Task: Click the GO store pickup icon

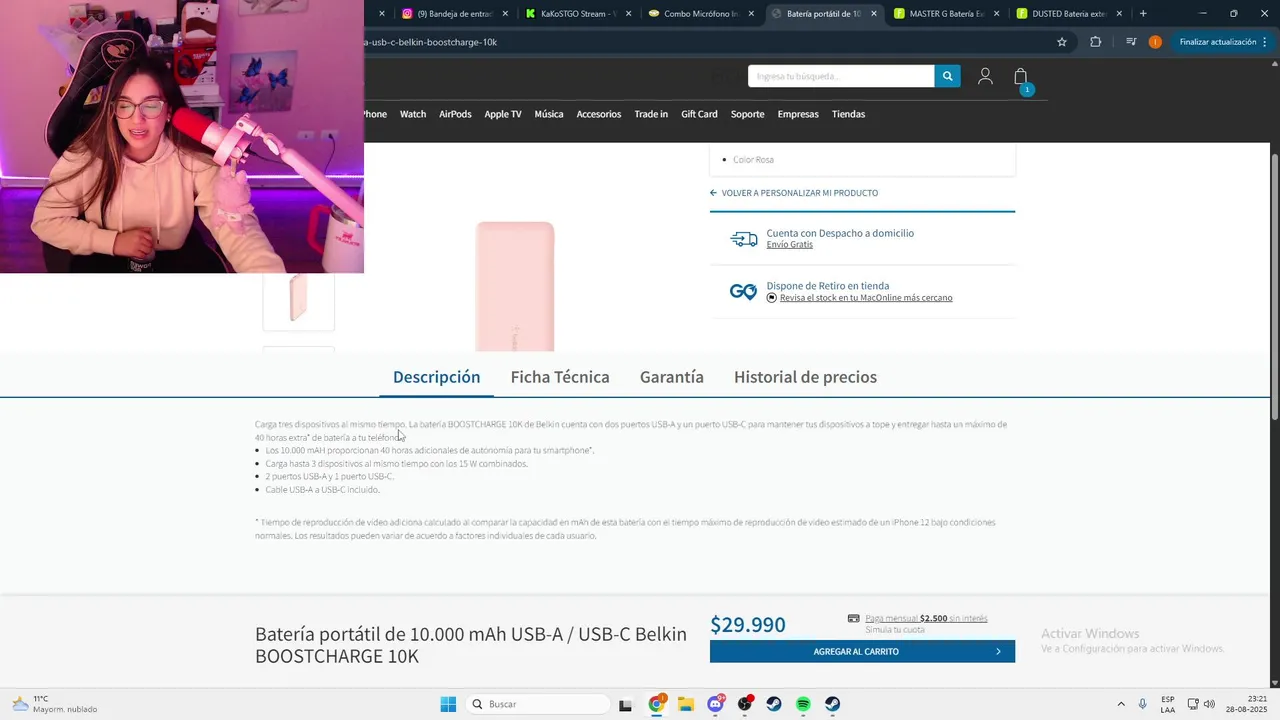Action: [743, 291]
